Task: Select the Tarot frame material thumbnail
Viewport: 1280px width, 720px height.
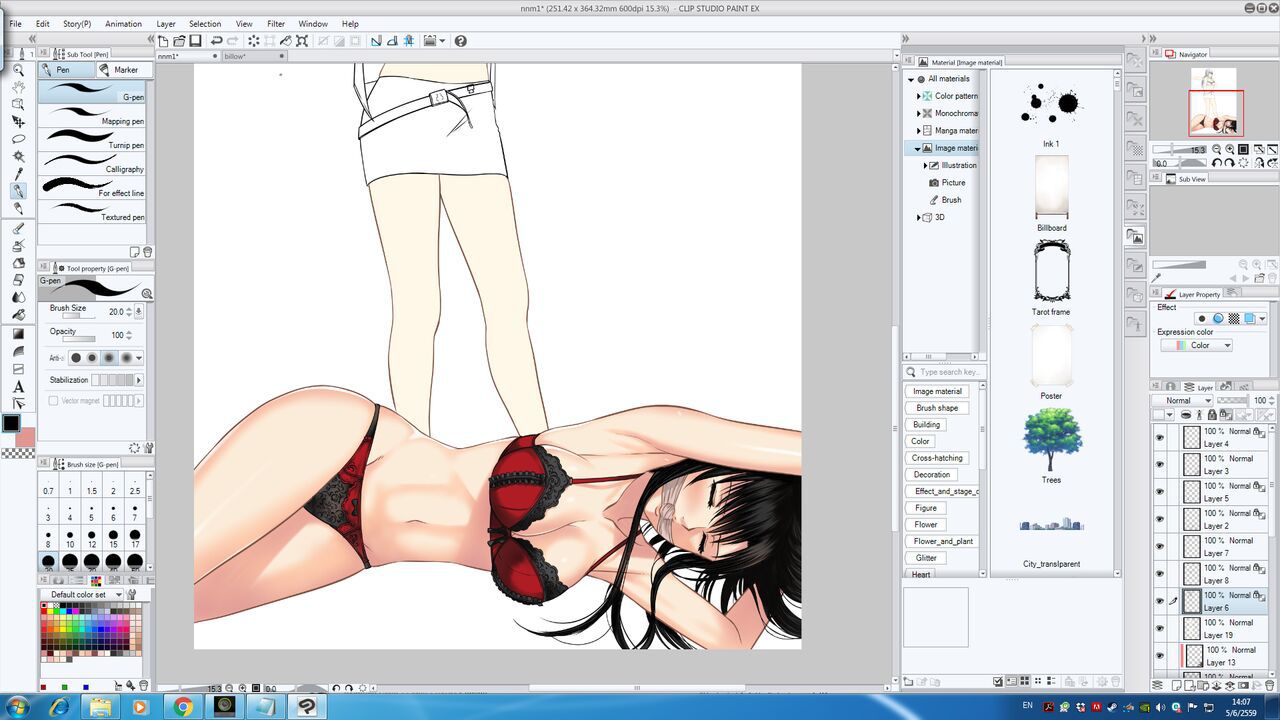Action: point(1051,271)
